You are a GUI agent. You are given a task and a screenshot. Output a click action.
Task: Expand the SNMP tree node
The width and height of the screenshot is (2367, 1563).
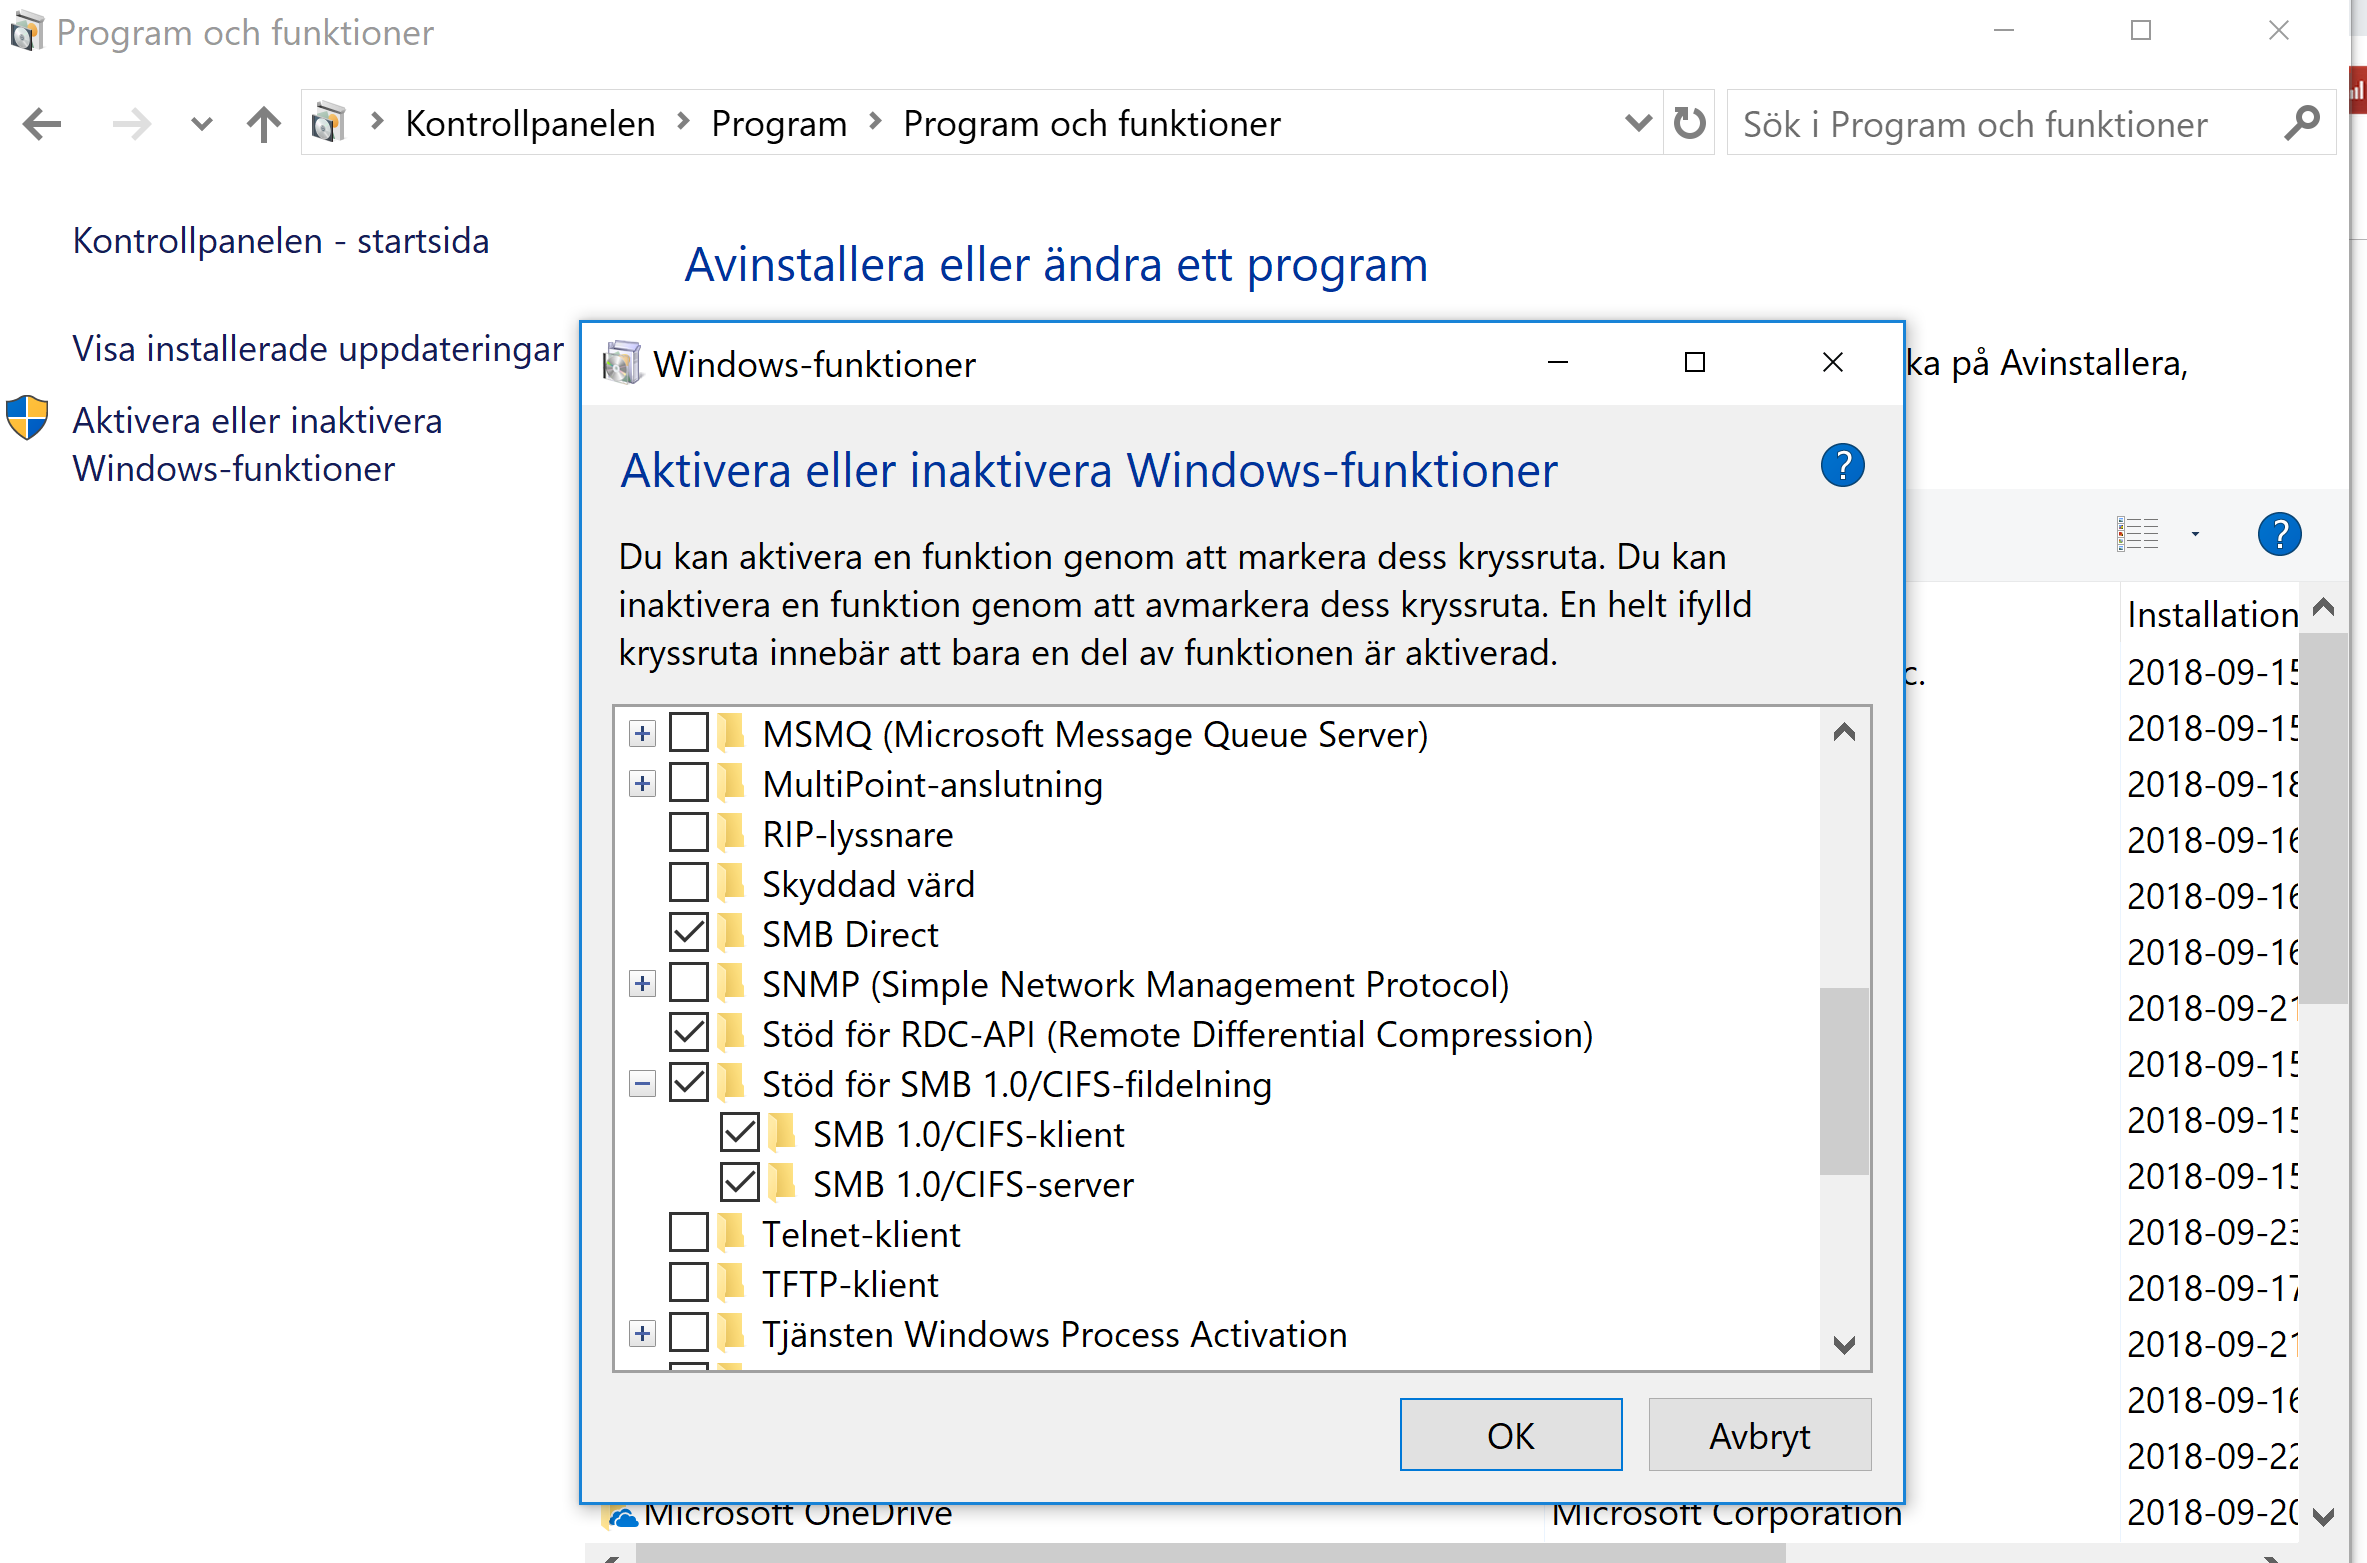coord(642,984)
